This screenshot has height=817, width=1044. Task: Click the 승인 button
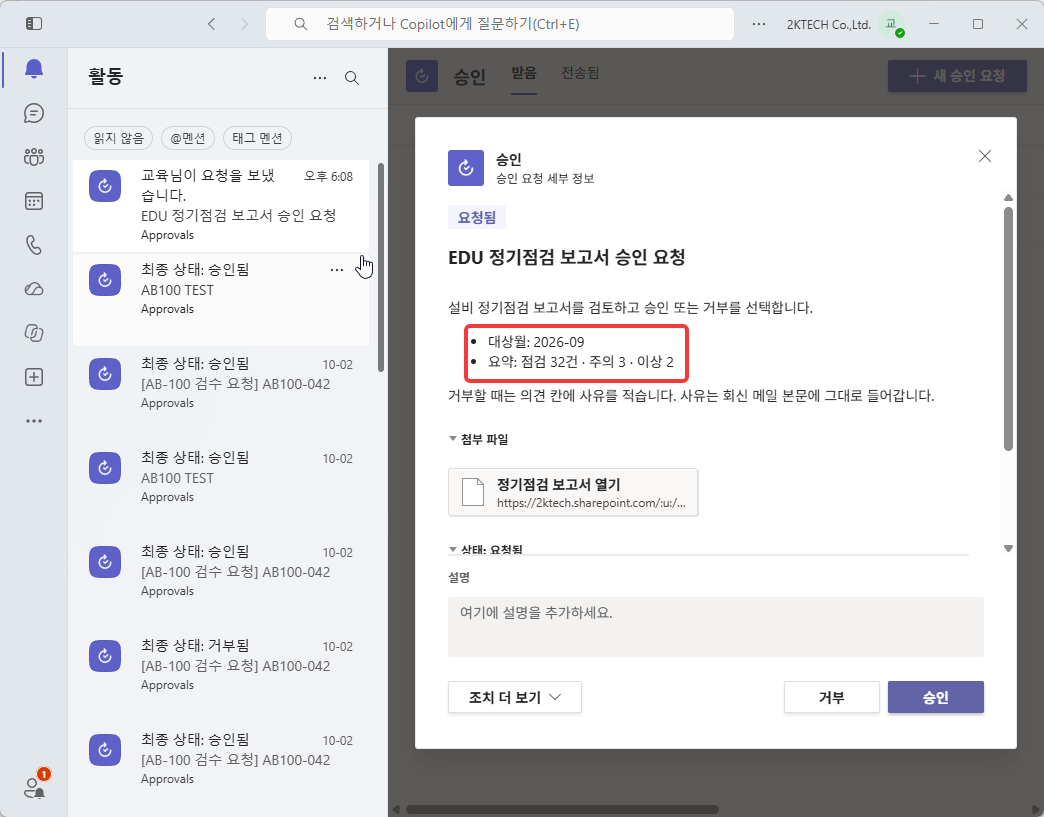(x=935, y=697)
